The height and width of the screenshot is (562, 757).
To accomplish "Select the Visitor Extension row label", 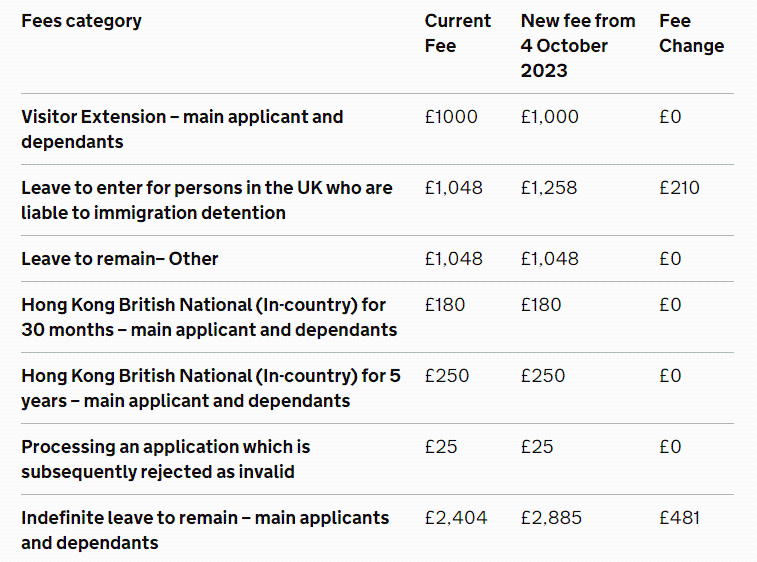I will click(x=181, y=129).
